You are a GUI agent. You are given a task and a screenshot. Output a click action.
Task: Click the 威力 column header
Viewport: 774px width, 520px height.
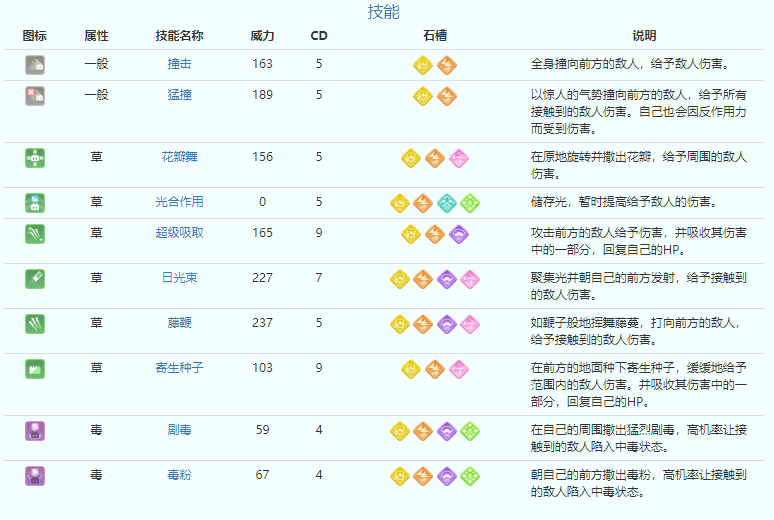(x=262, y=36)
